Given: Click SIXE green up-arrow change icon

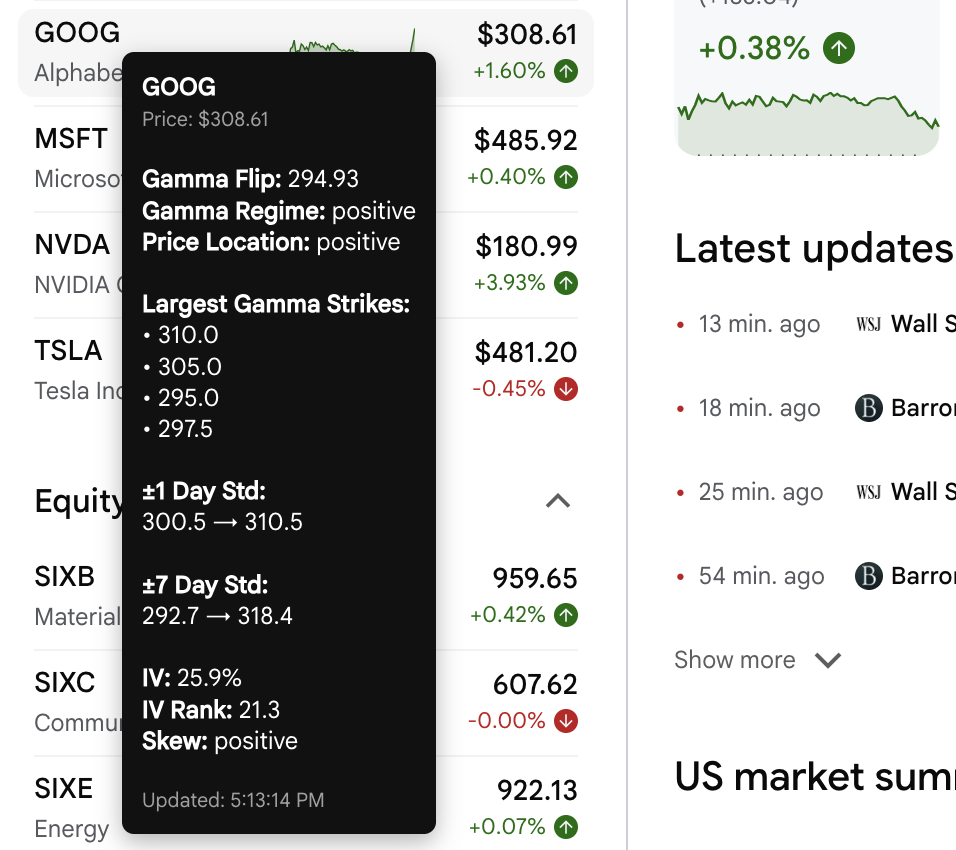Looking at the screenshot, I should click(x=566, y=827).
